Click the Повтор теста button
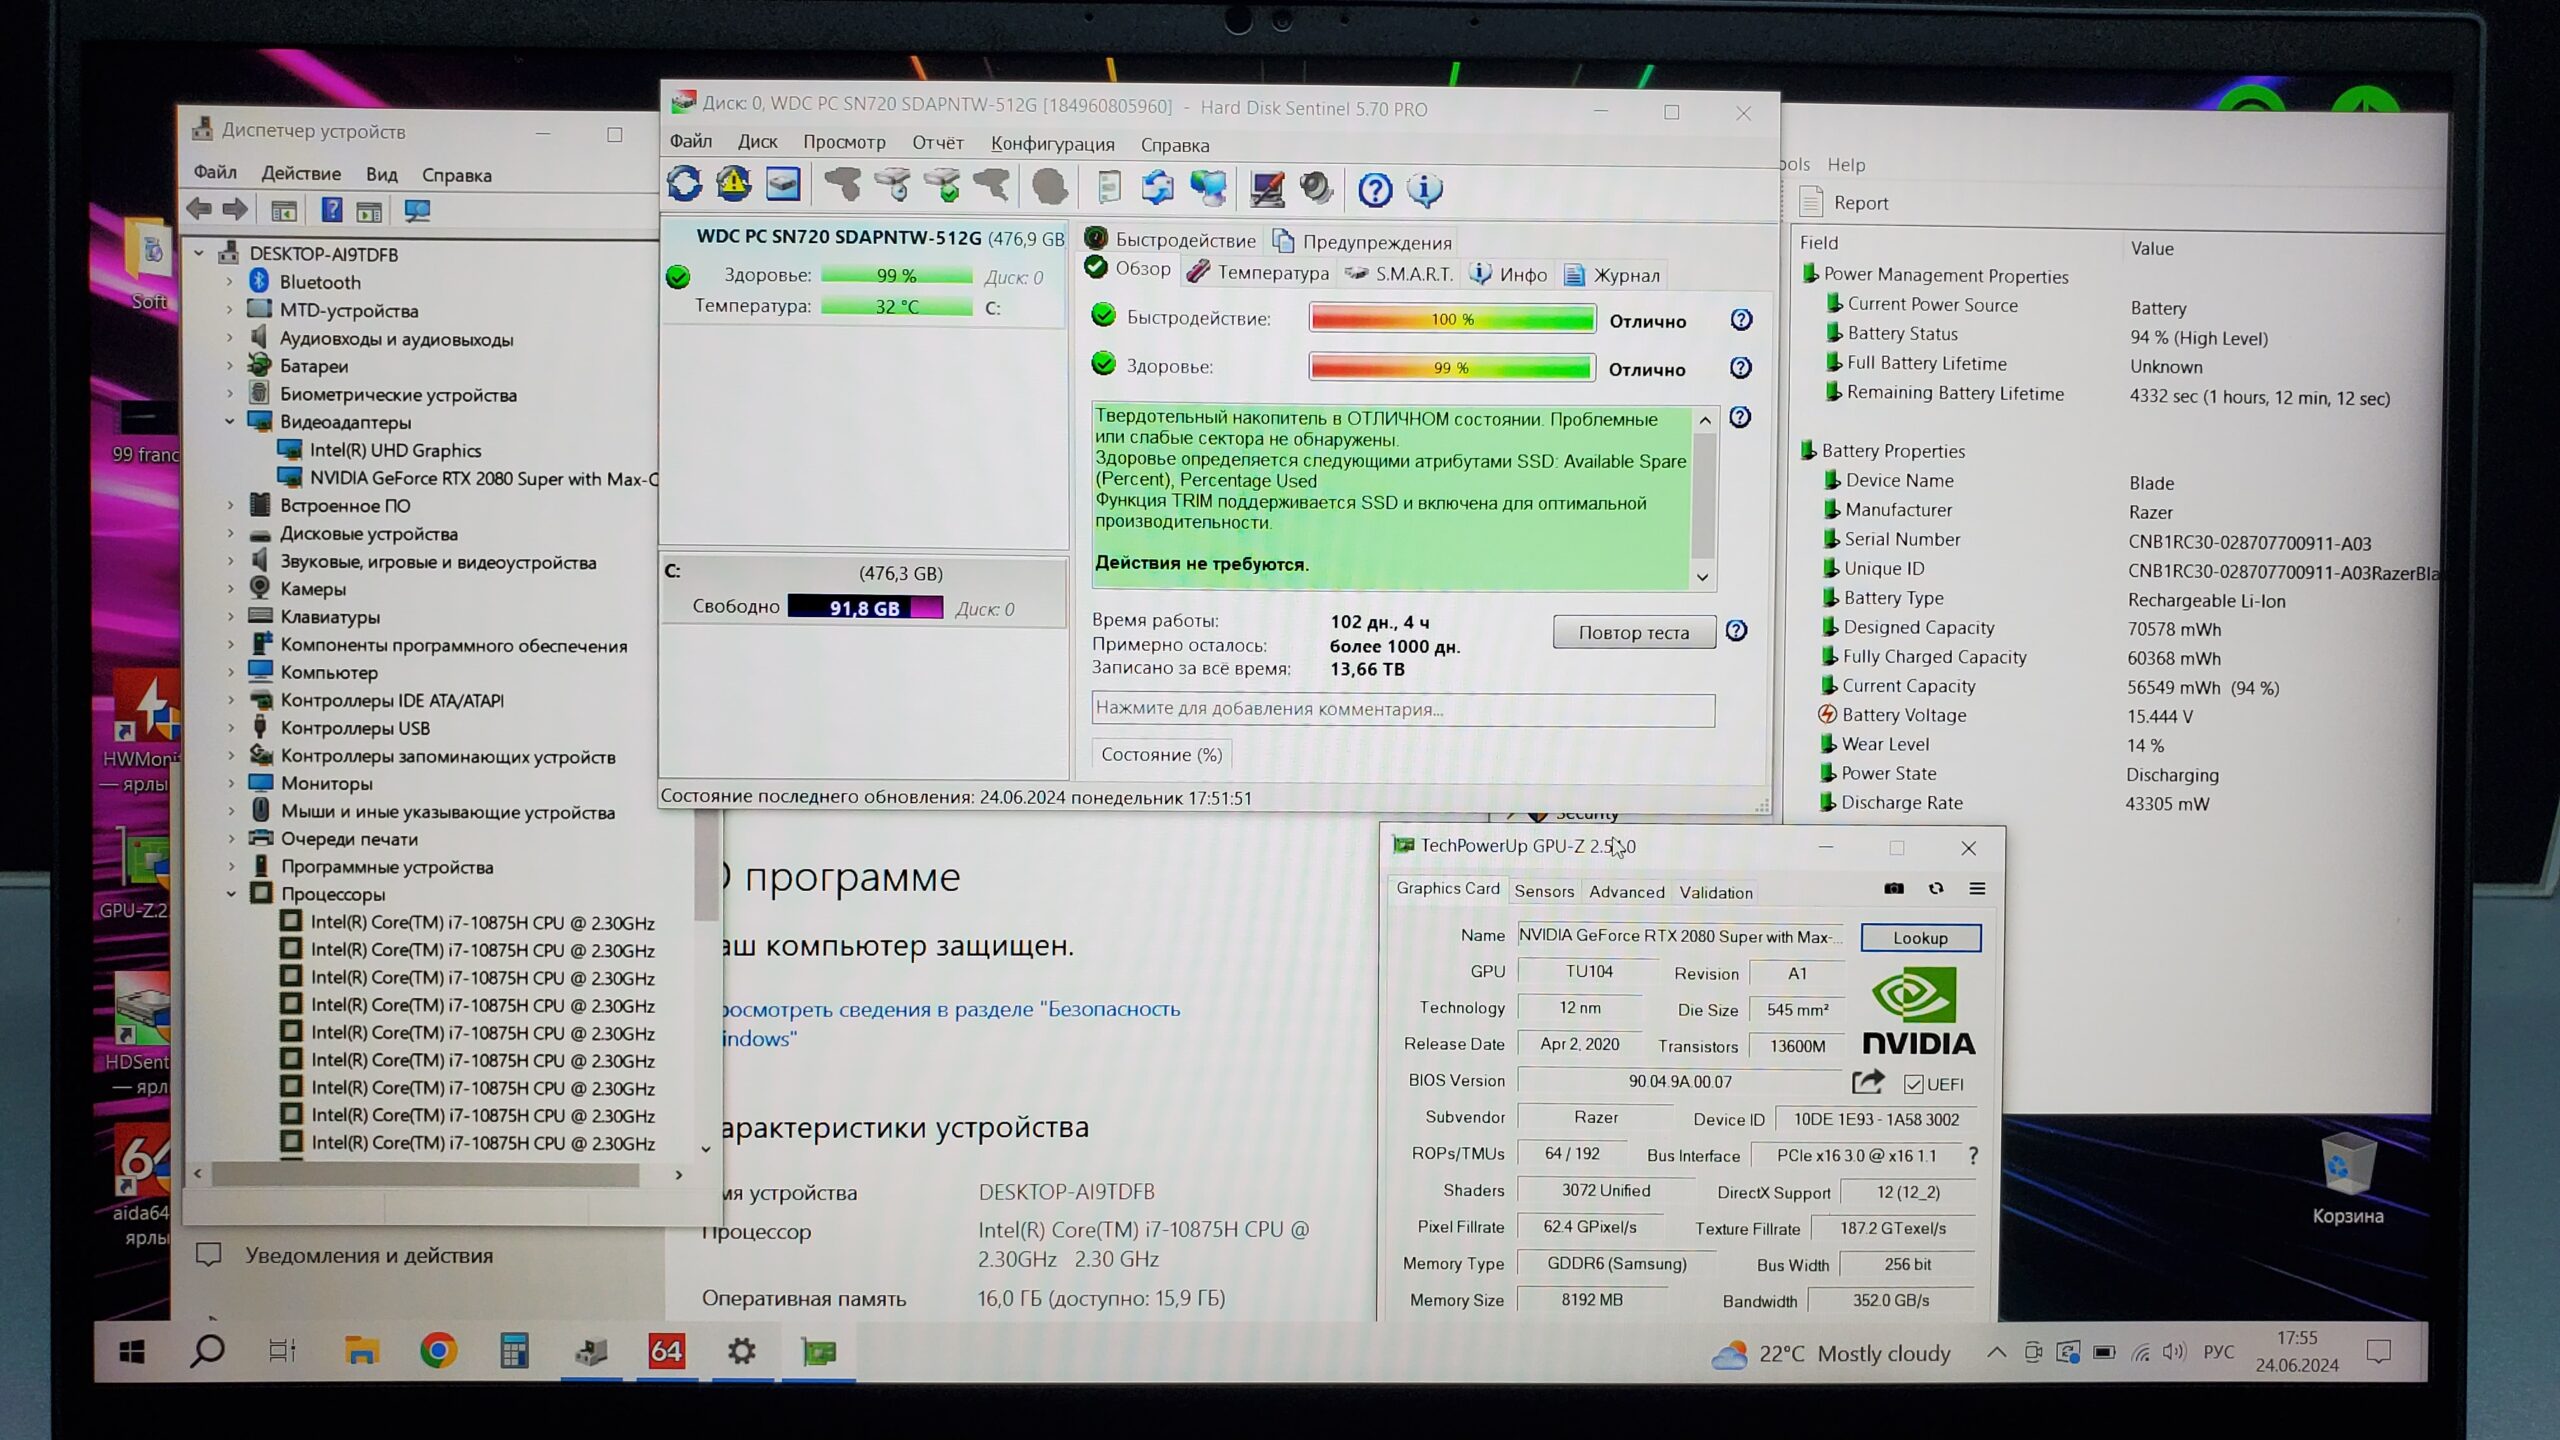 click(x=1633, y=632)
